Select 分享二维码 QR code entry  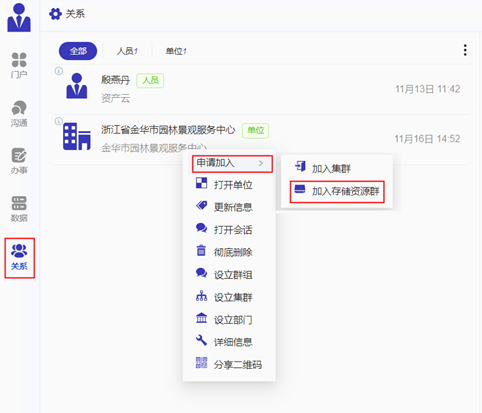tap(229, 364)
